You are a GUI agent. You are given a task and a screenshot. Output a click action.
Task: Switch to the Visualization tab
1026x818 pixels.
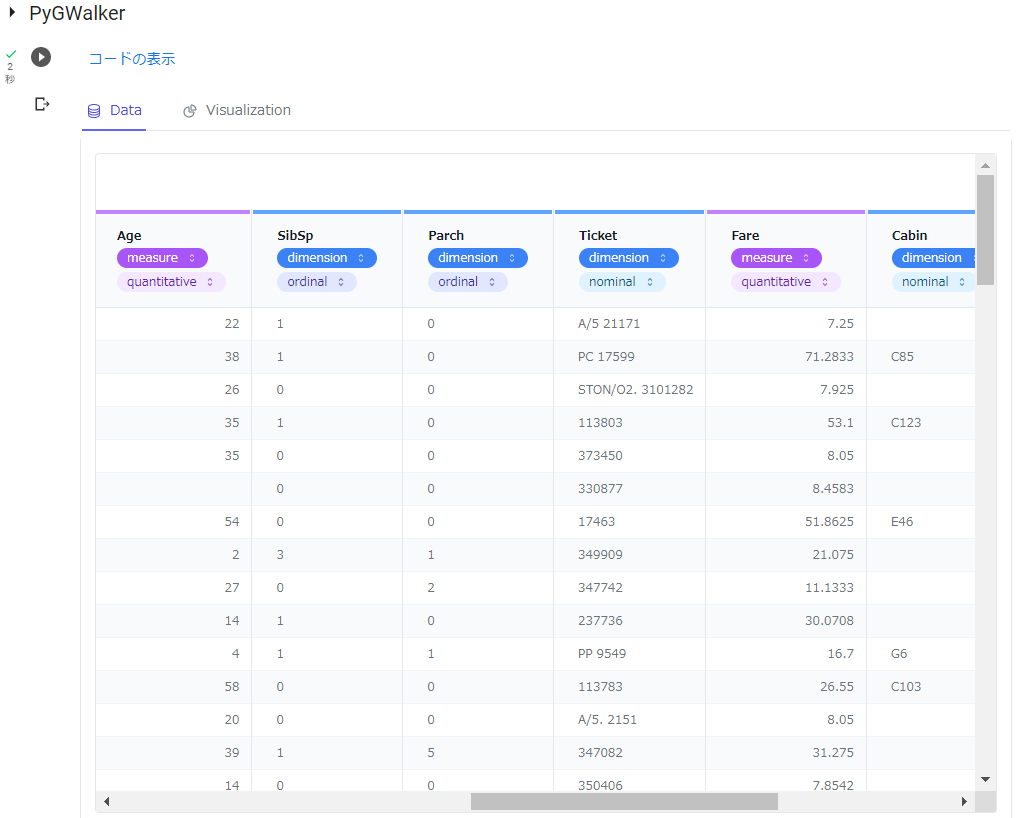coord(237,110)
